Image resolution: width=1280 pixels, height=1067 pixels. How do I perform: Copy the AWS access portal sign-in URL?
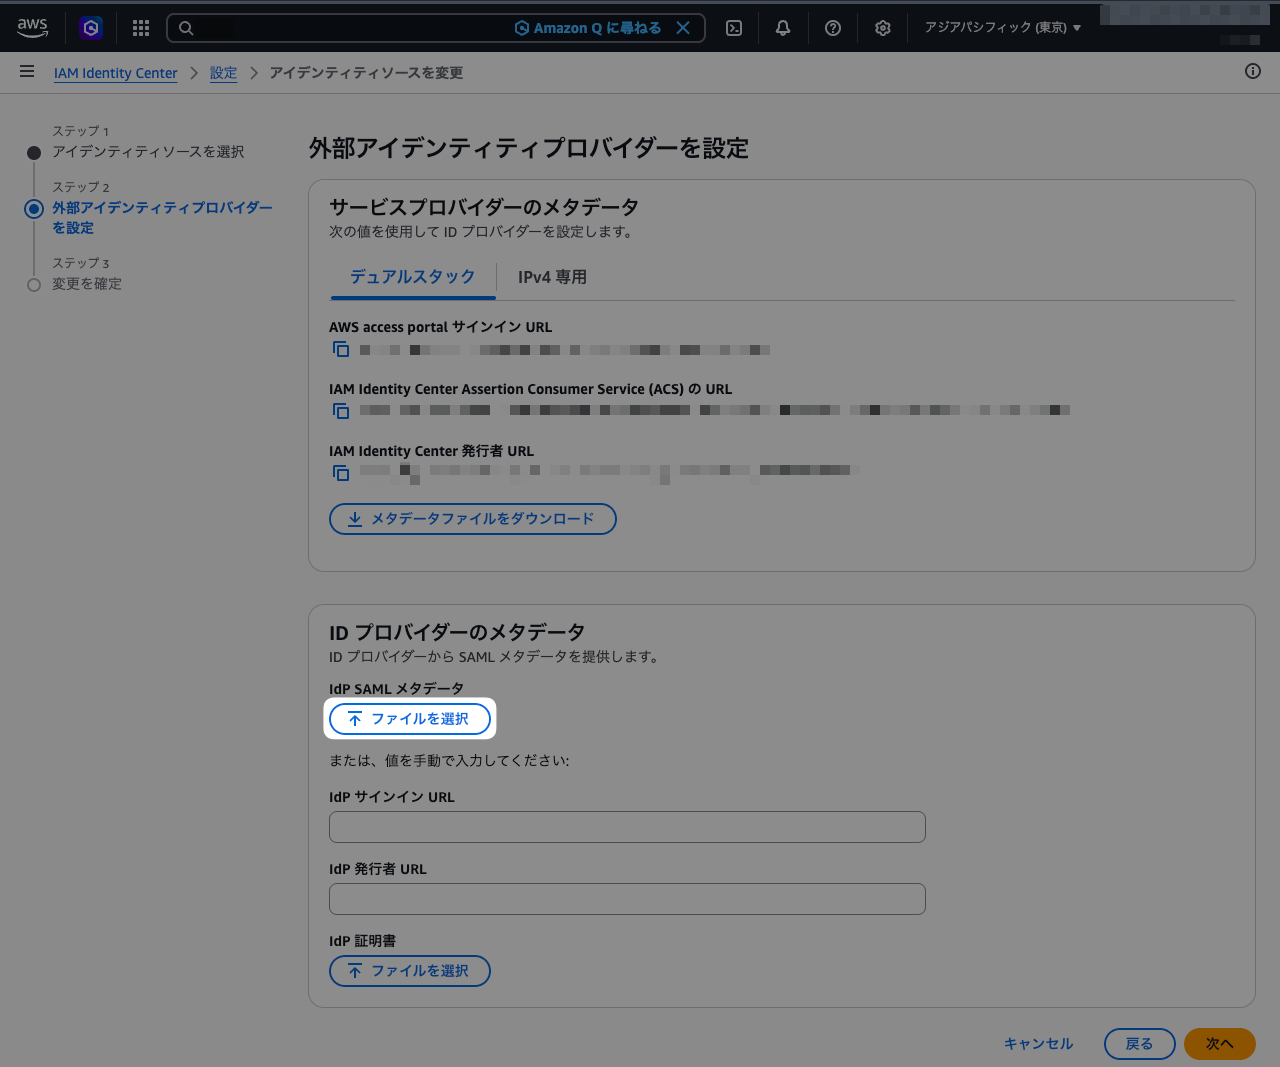tap(341, 349)
